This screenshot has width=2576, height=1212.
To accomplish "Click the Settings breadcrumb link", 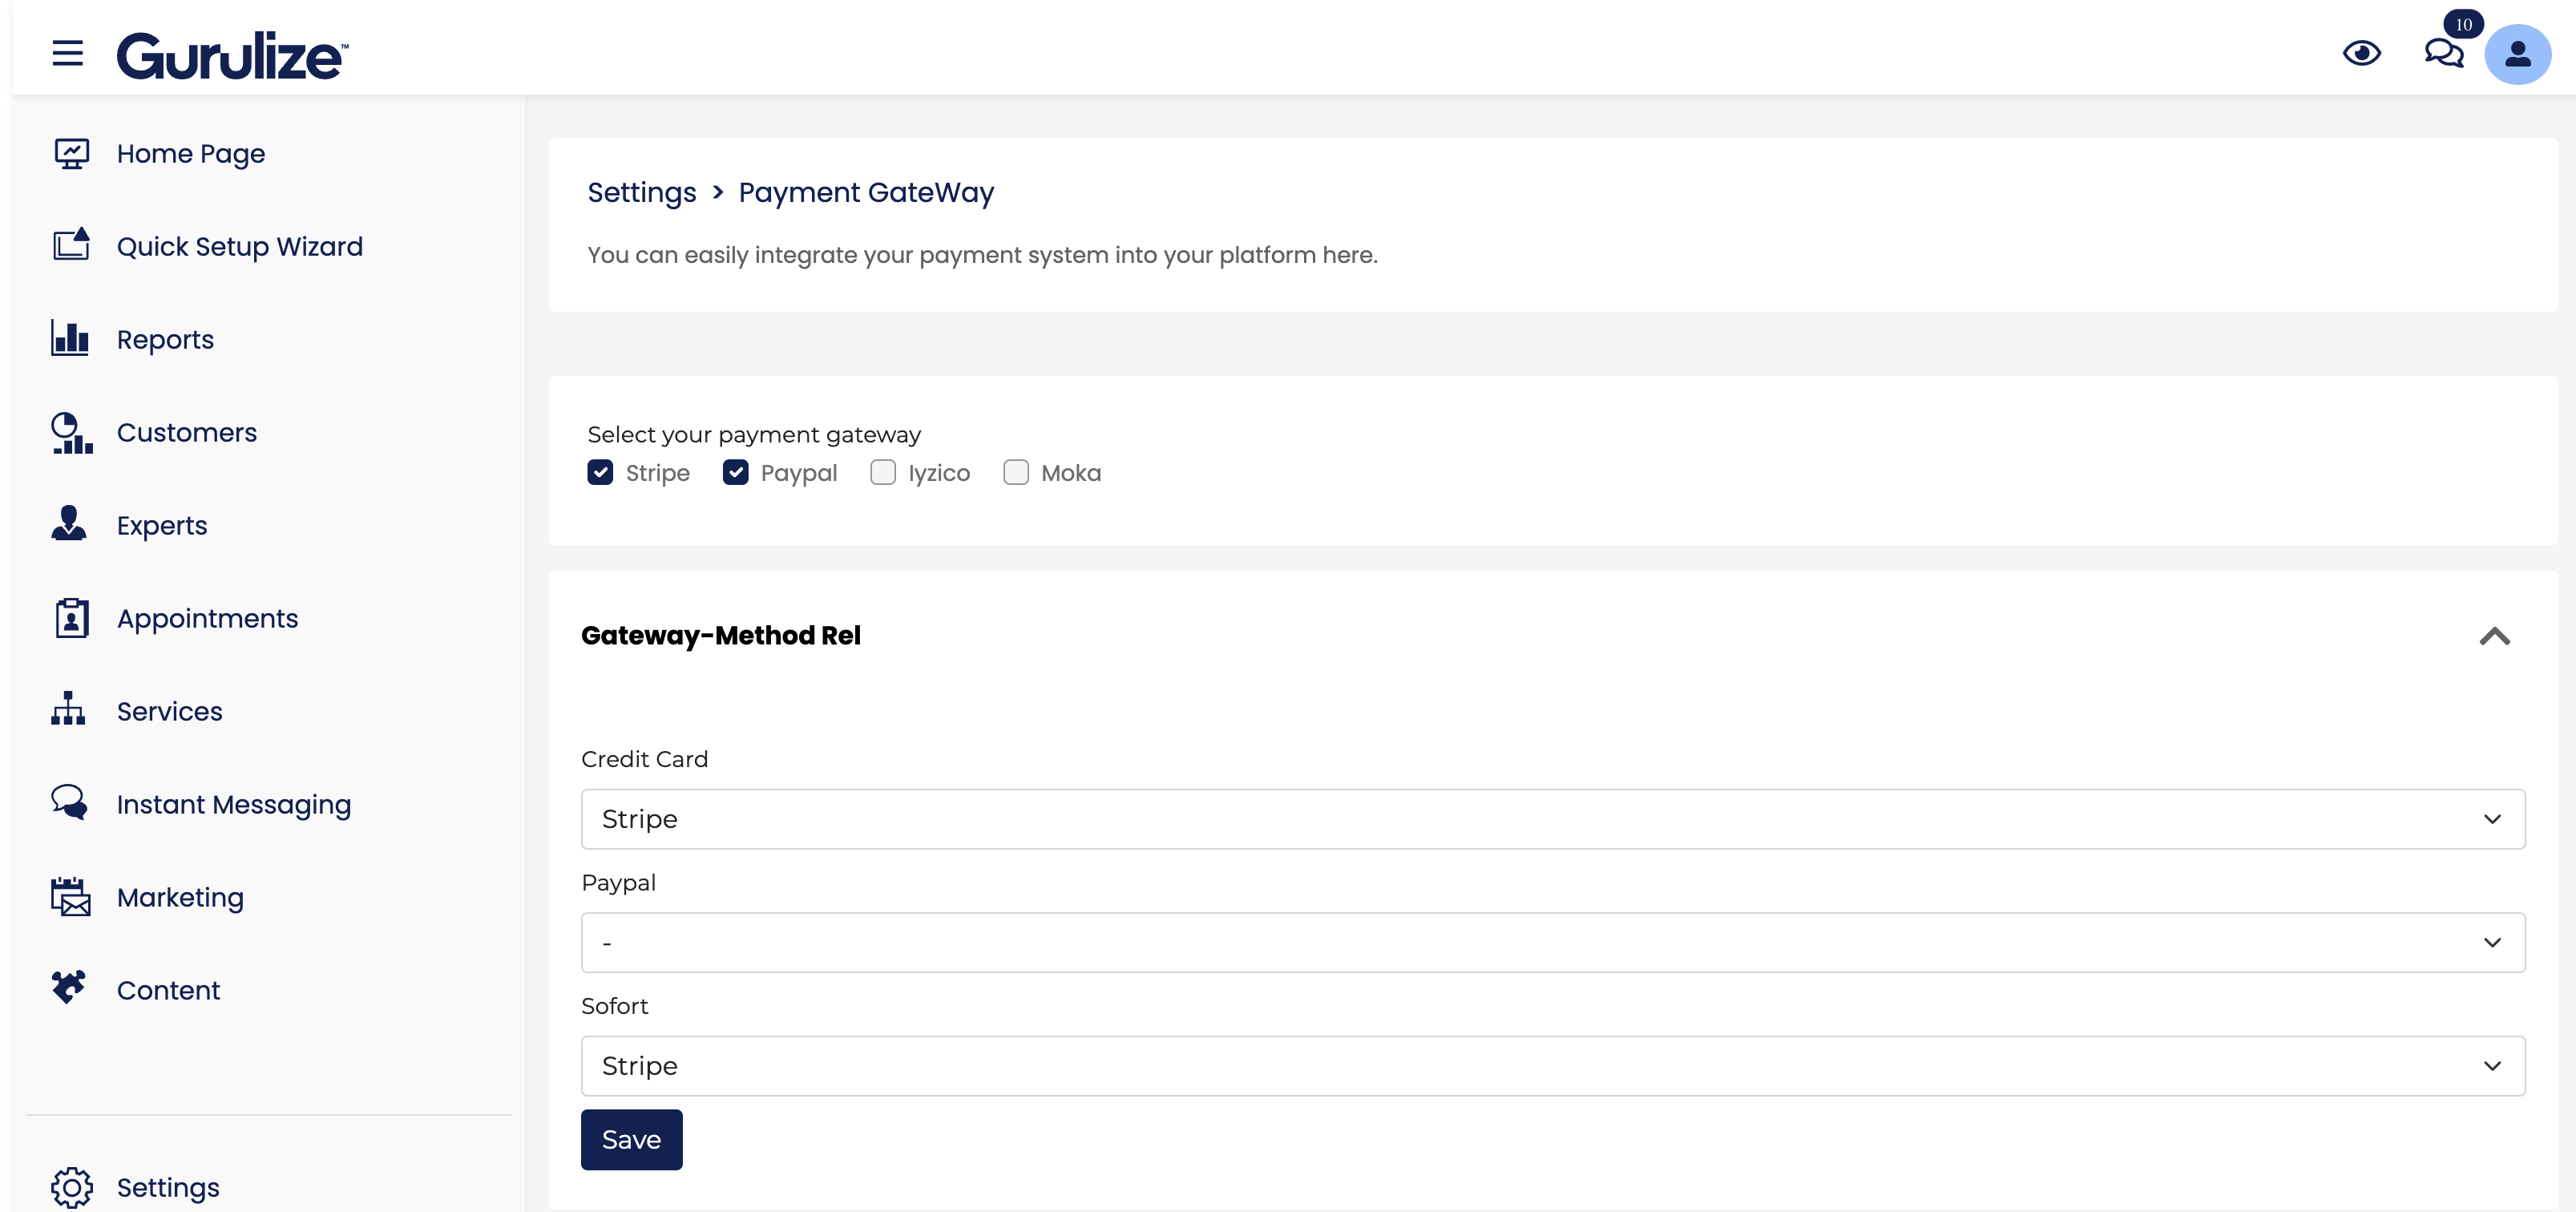I will (642, 193).
